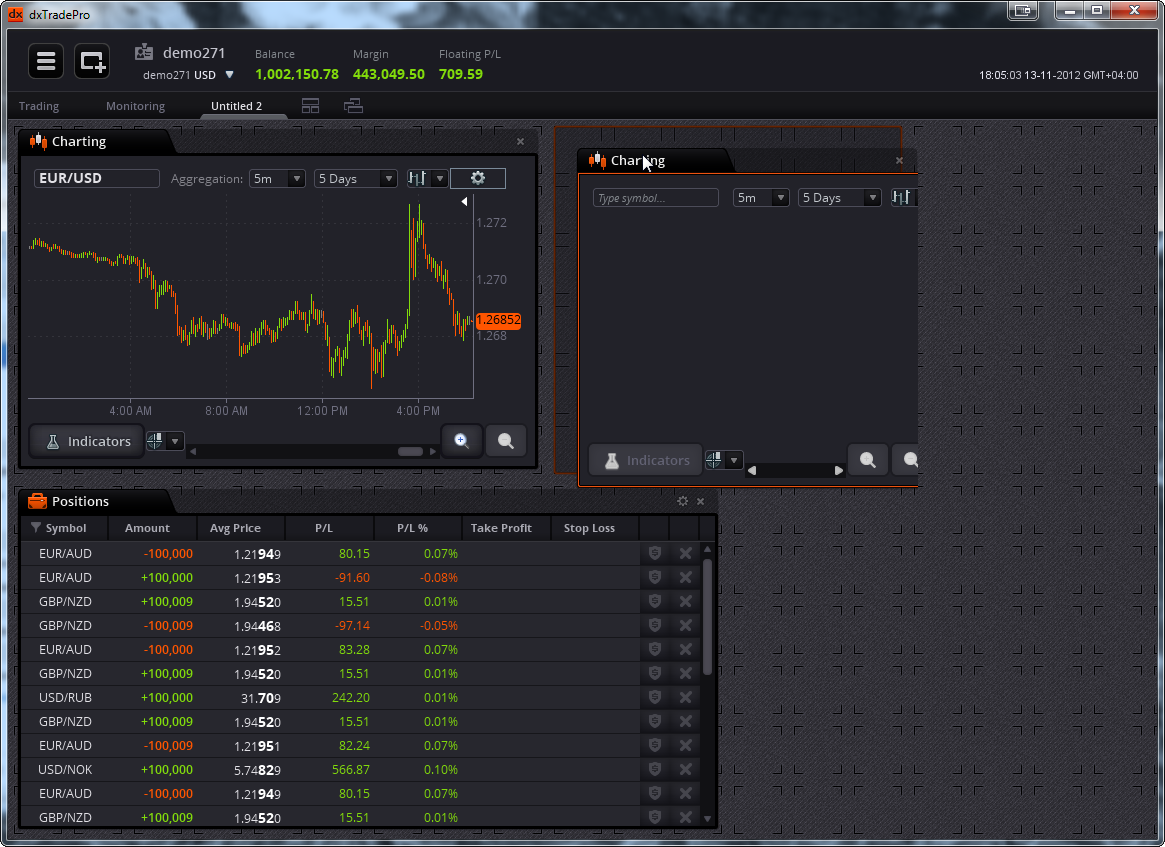The image size is (1165, 847).
Task: Zoom out on the EUR/USD chart
Action: coord(506,441)
